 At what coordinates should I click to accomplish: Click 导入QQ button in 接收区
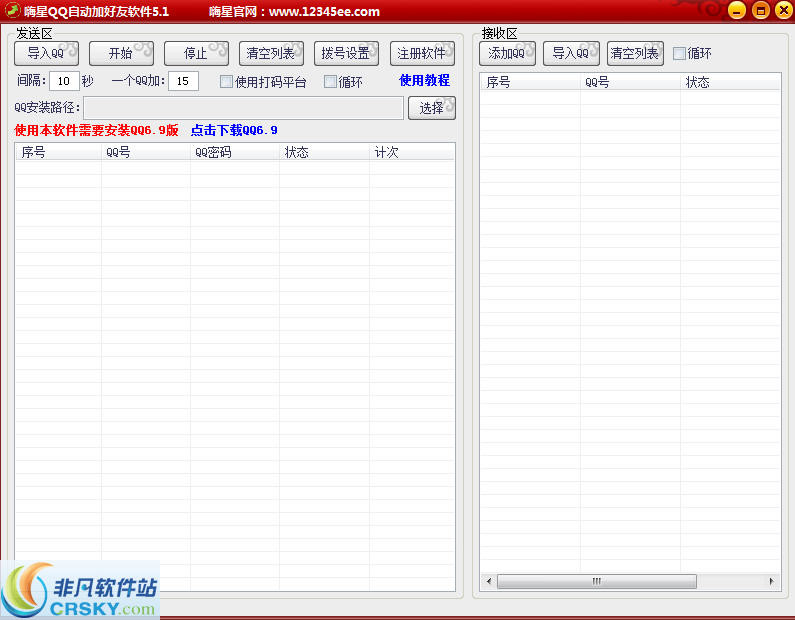[x=571, y=54]
